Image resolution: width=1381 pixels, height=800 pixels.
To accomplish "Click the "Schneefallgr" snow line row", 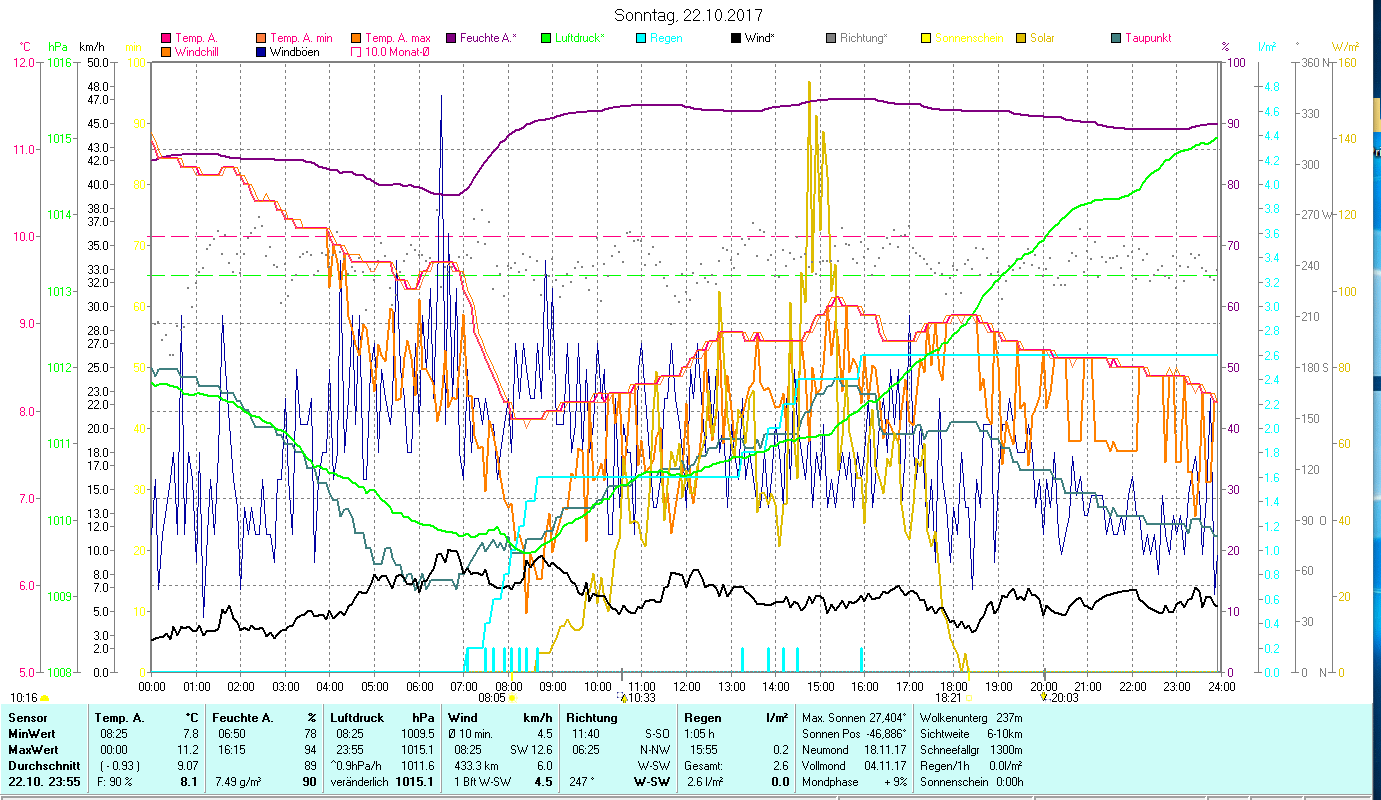I will (970, 750).
